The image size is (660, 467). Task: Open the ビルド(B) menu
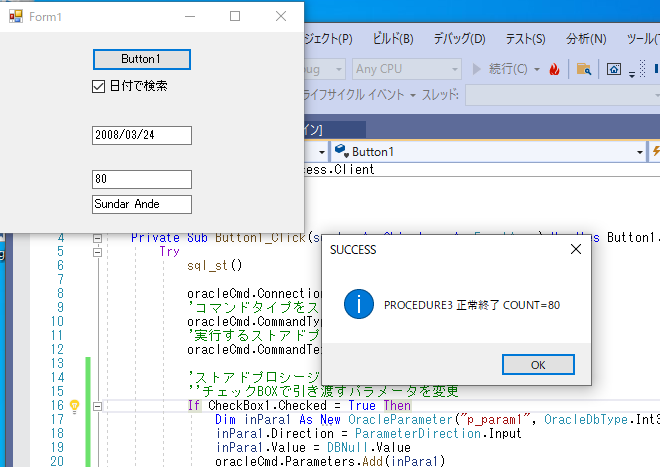pos(392,39)
